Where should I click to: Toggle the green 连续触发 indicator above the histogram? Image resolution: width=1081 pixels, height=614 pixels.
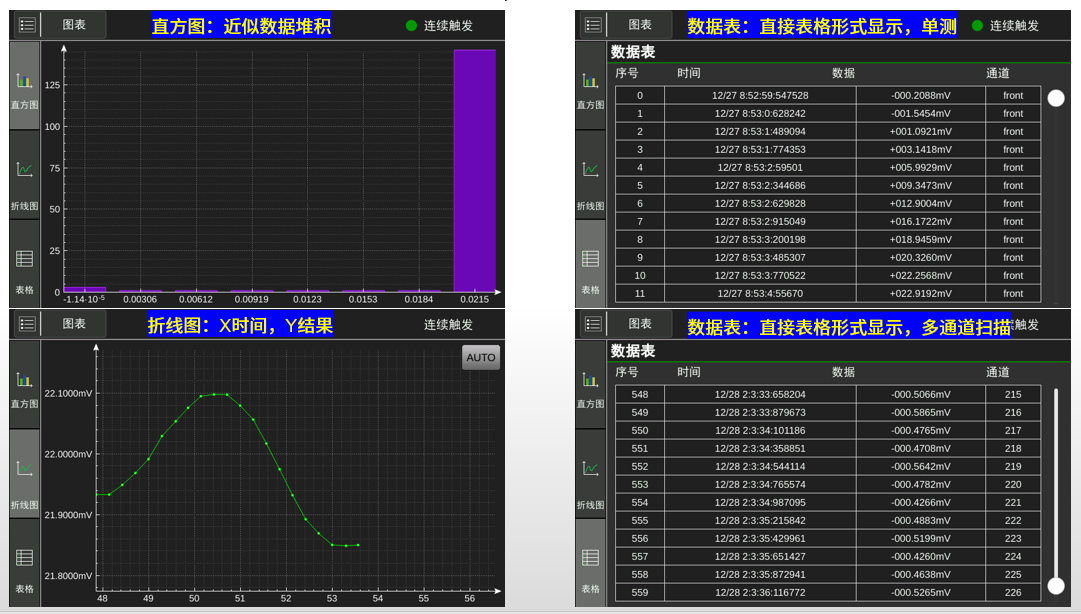411,26
